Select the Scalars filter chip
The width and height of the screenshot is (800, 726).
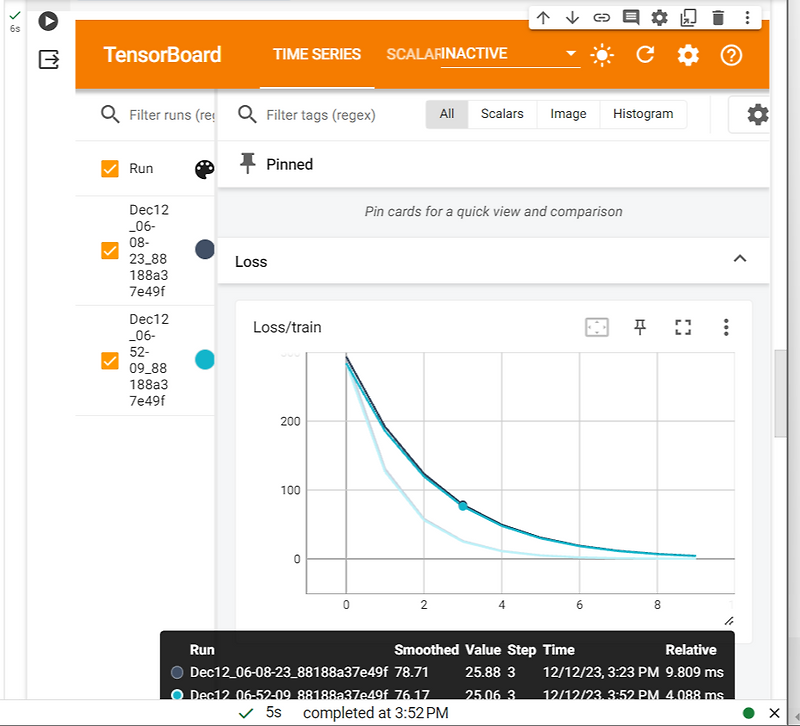(x=502, y=114)
